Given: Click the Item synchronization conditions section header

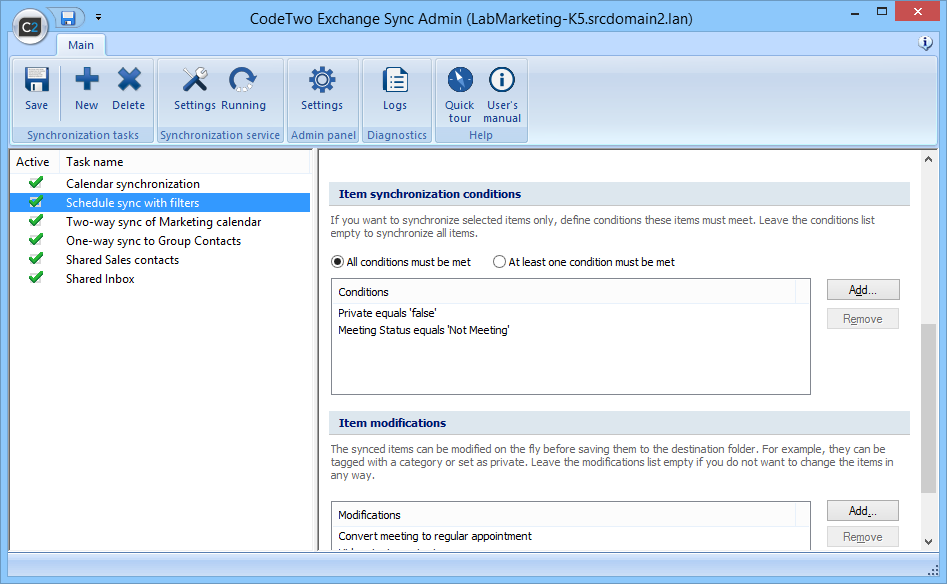Looking at the screenshot, I should (x=619, y=194).
